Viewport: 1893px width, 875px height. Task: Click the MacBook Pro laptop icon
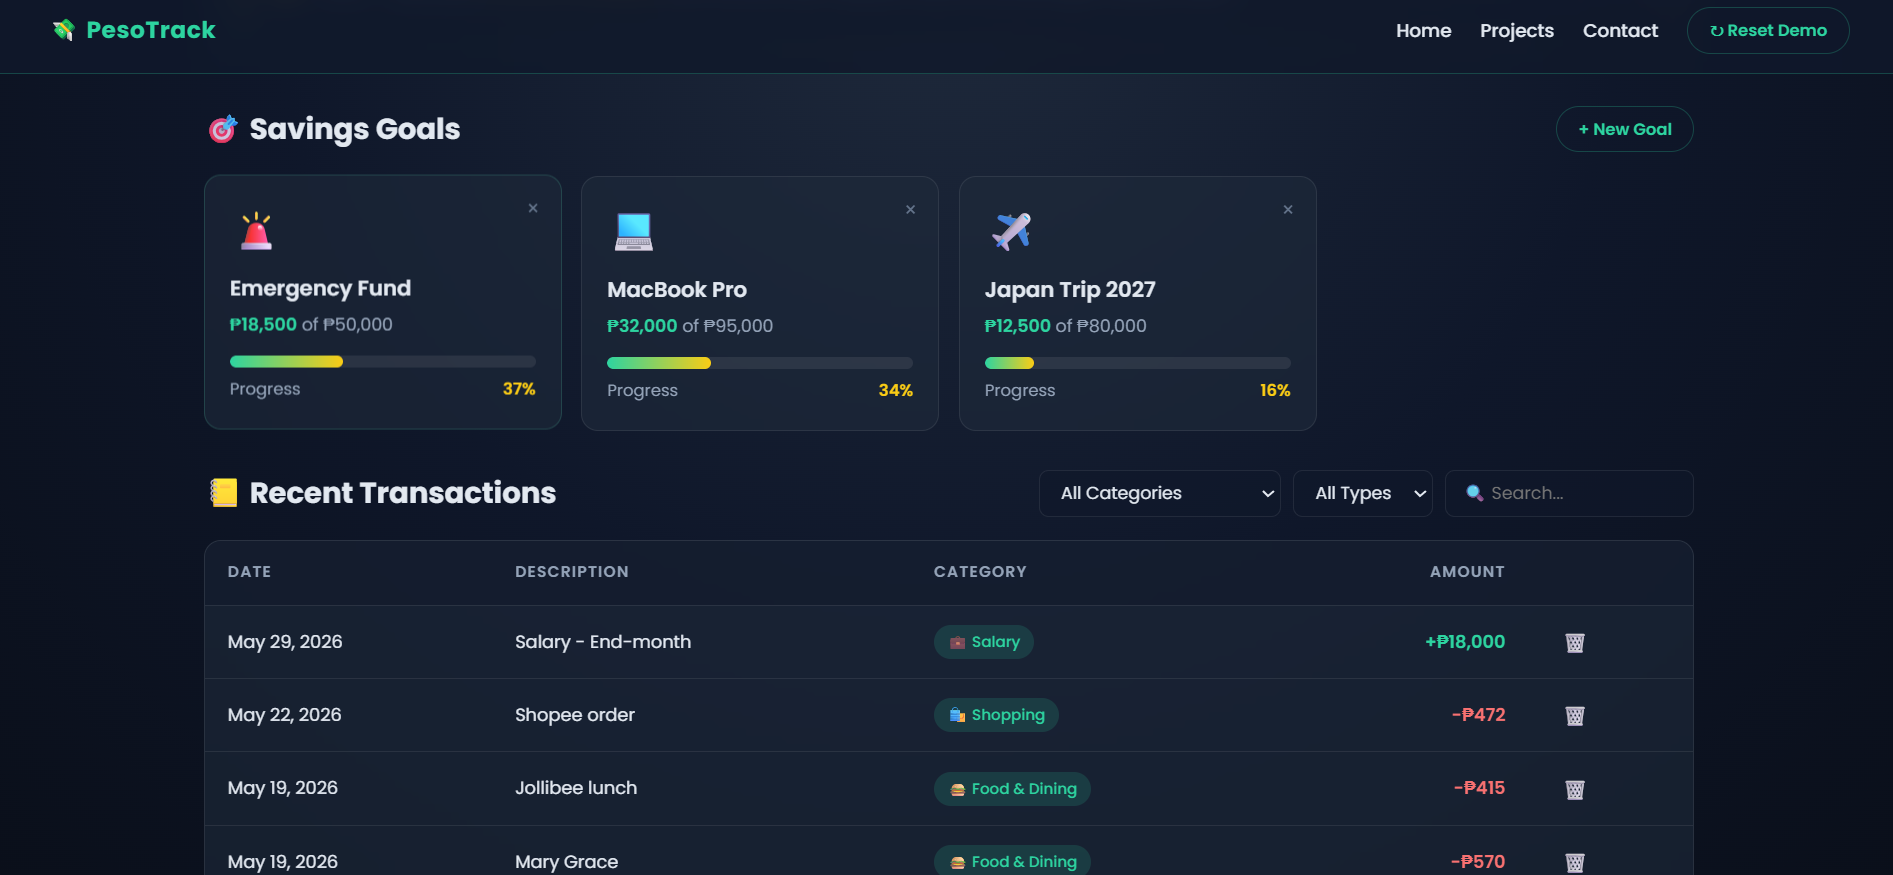pyautogui.click(x=634, y=232)
